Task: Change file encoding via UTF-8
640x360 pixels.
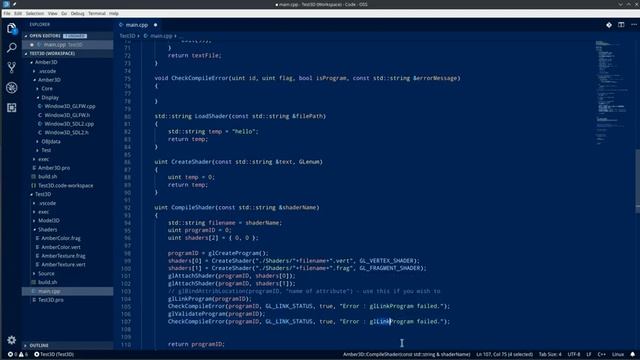Action: (573, 354)
